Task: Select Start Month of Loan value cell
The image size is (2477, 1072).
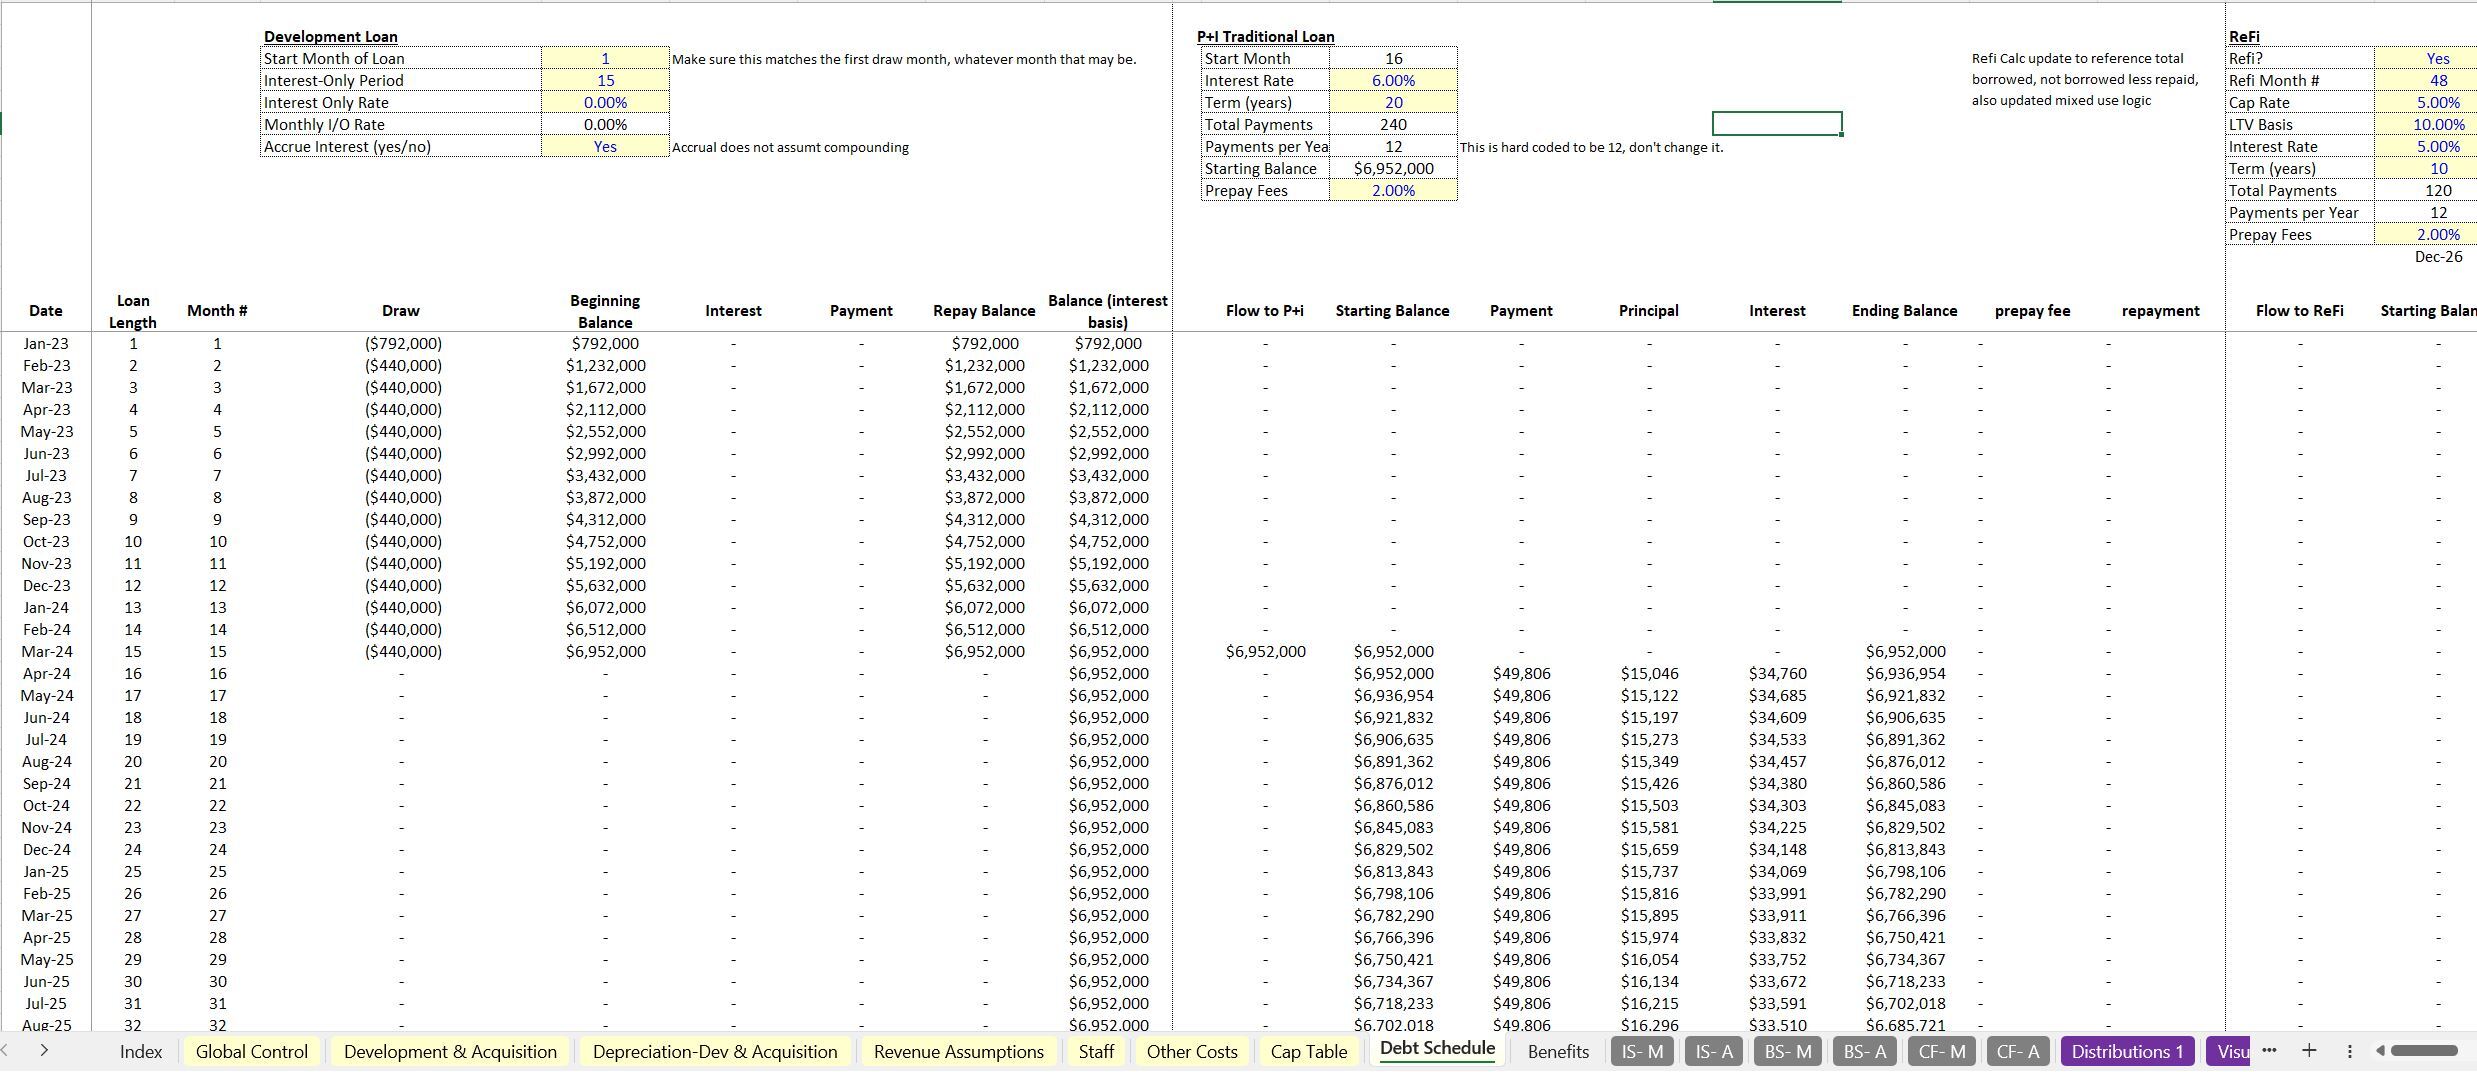Action: click(x=605, y=59)
